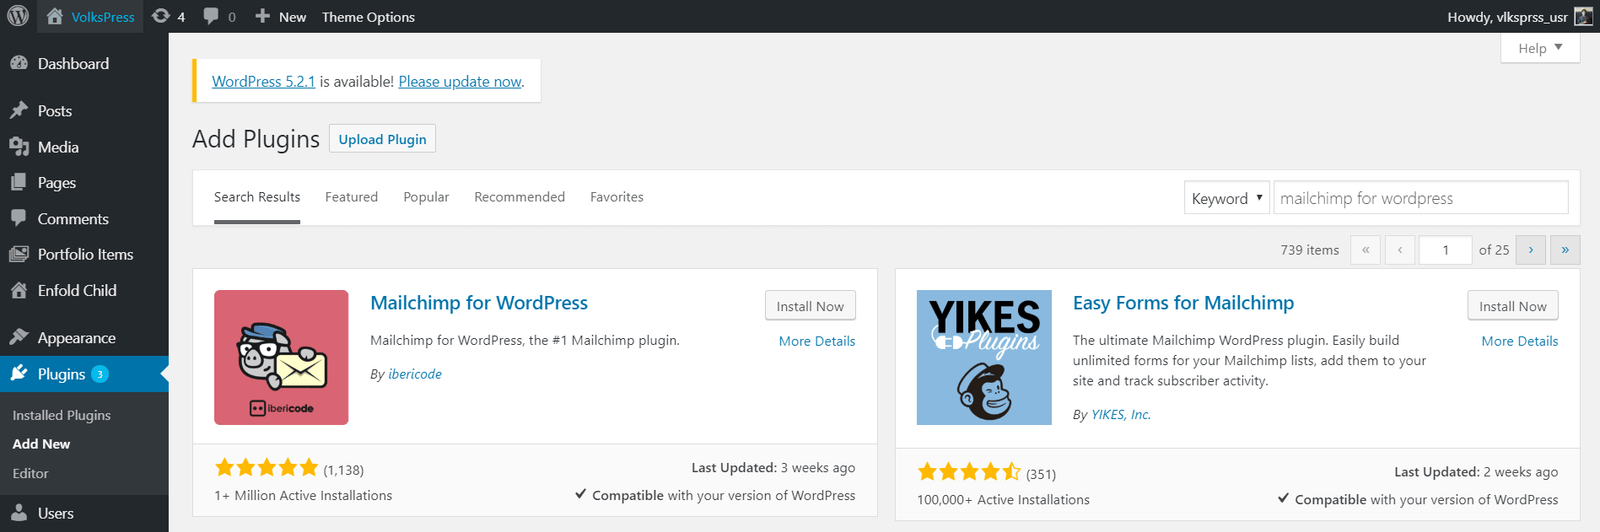
Task: Click the Users icon in the sidebar
Action: (19, 513)
